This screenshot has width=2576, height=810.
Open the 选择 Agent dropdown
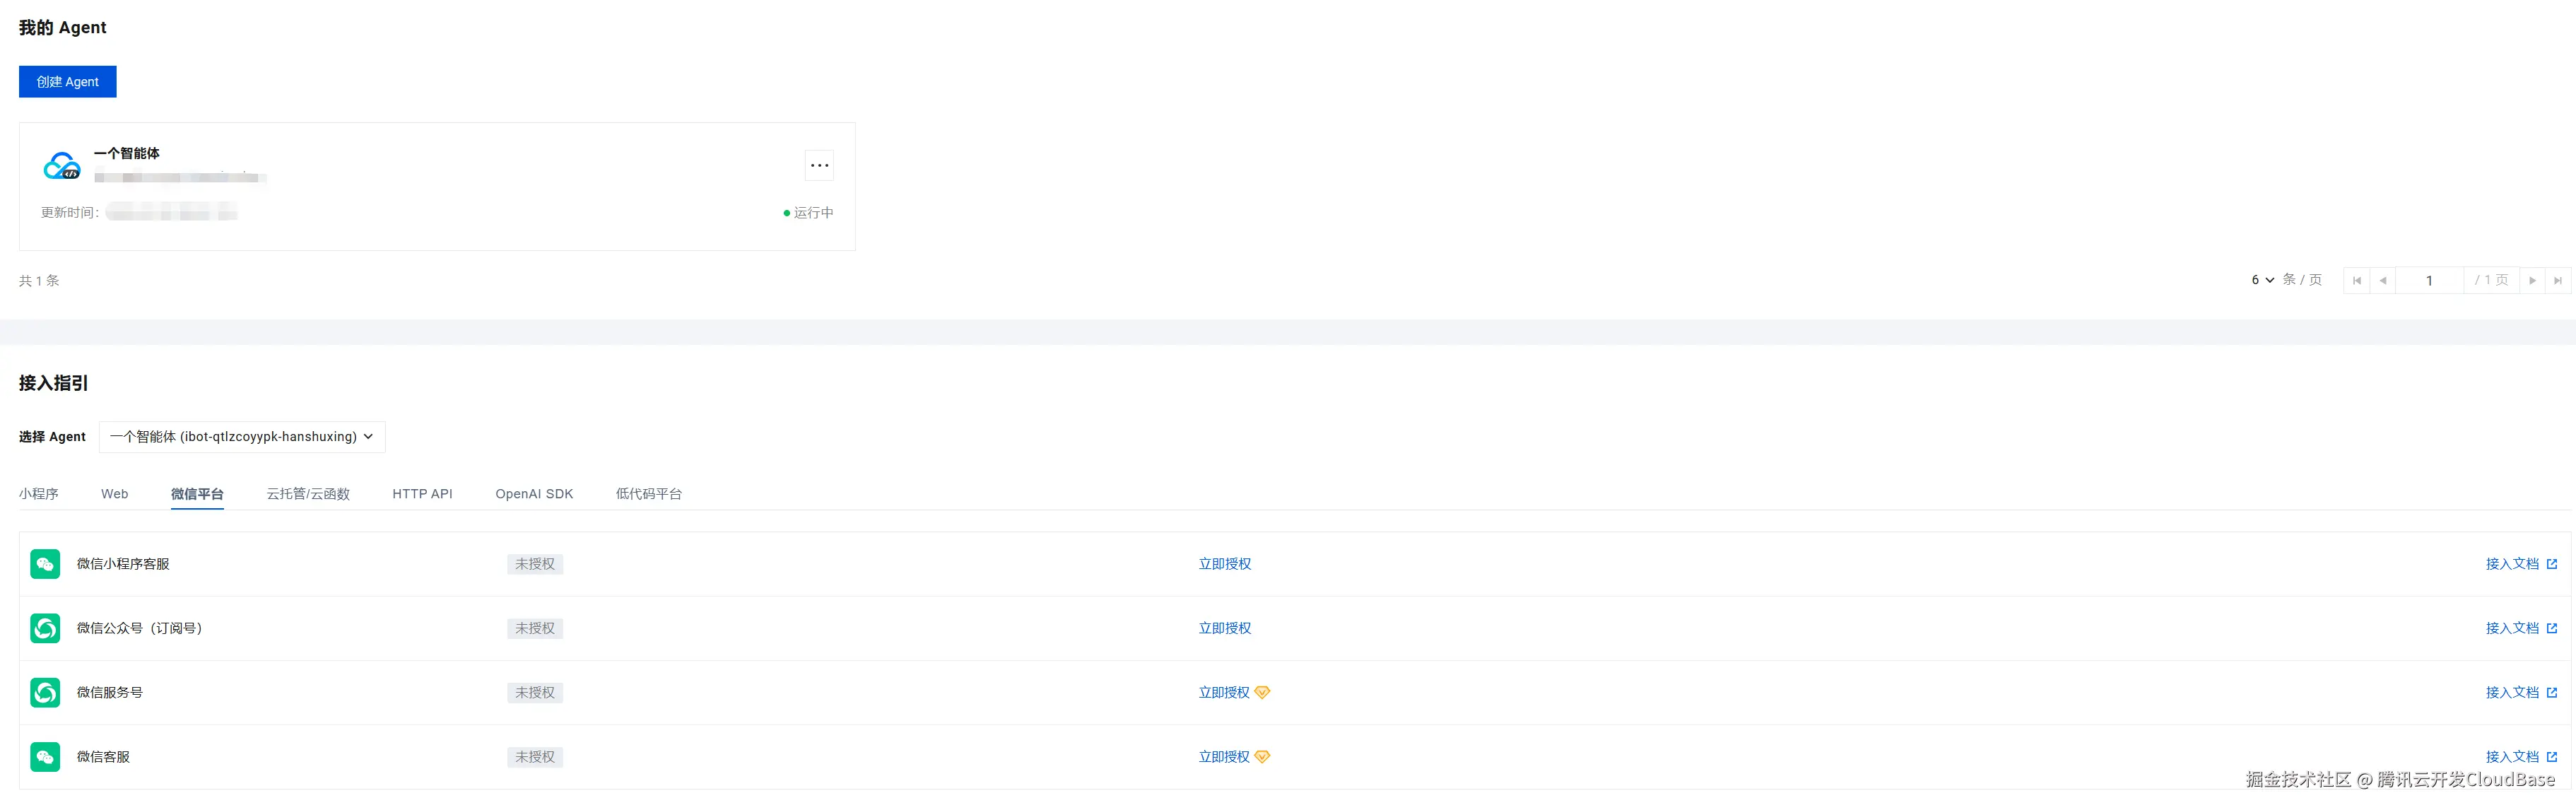pos(242,437)
